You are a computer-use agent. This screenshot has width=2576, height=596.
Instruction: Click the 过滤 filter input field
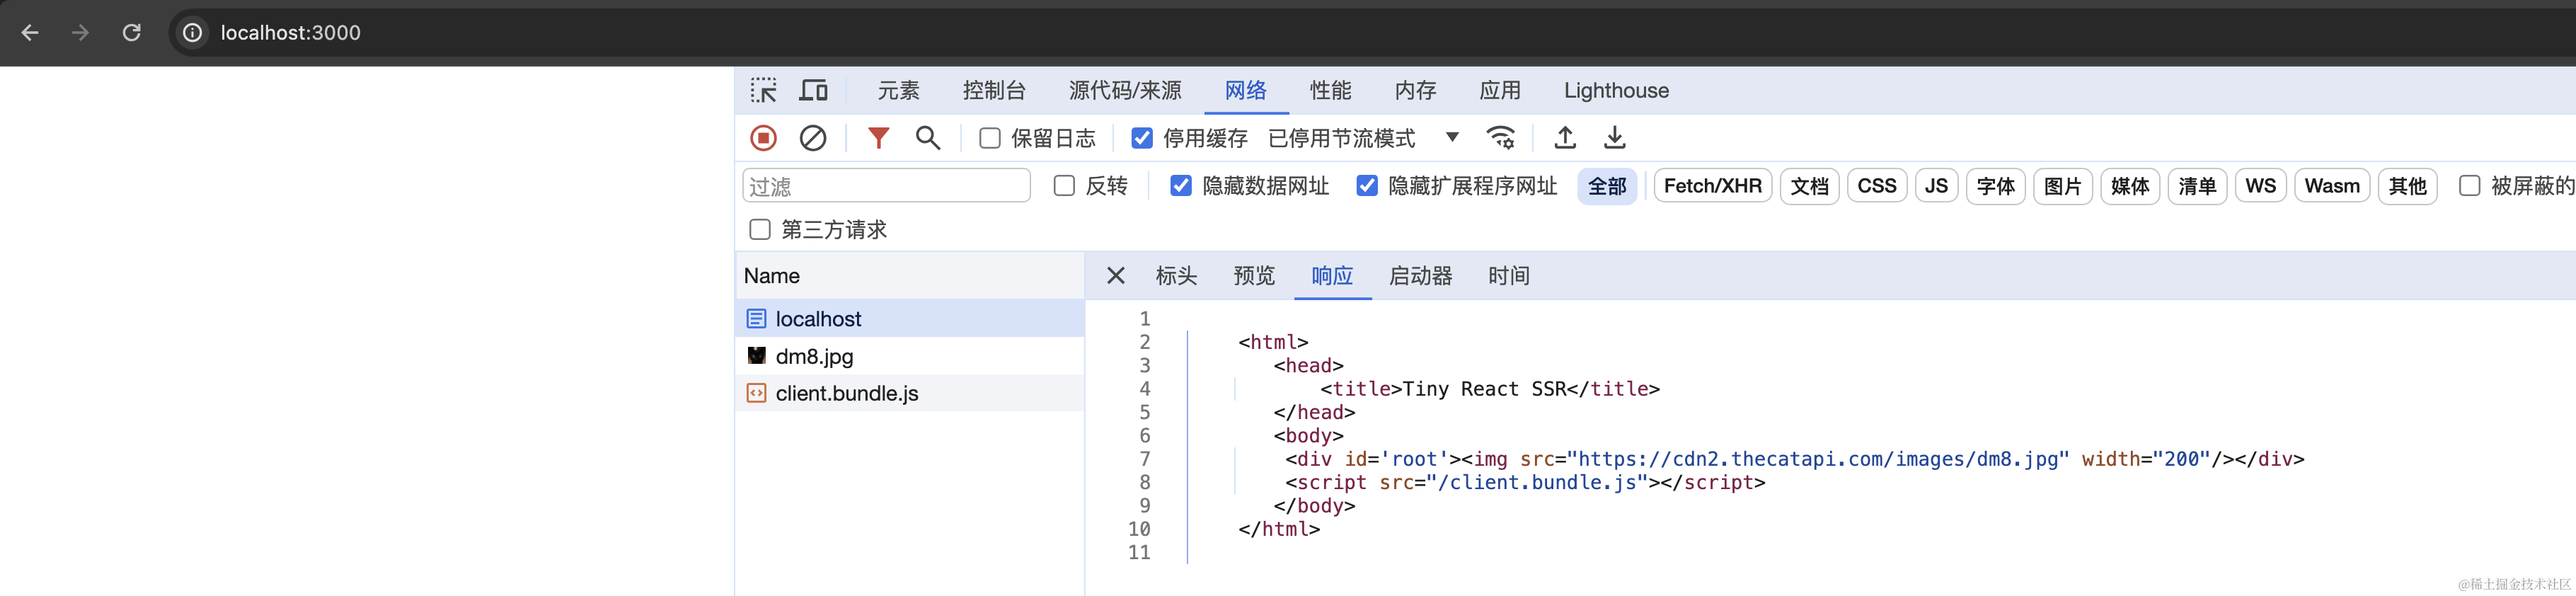[886, 186]
